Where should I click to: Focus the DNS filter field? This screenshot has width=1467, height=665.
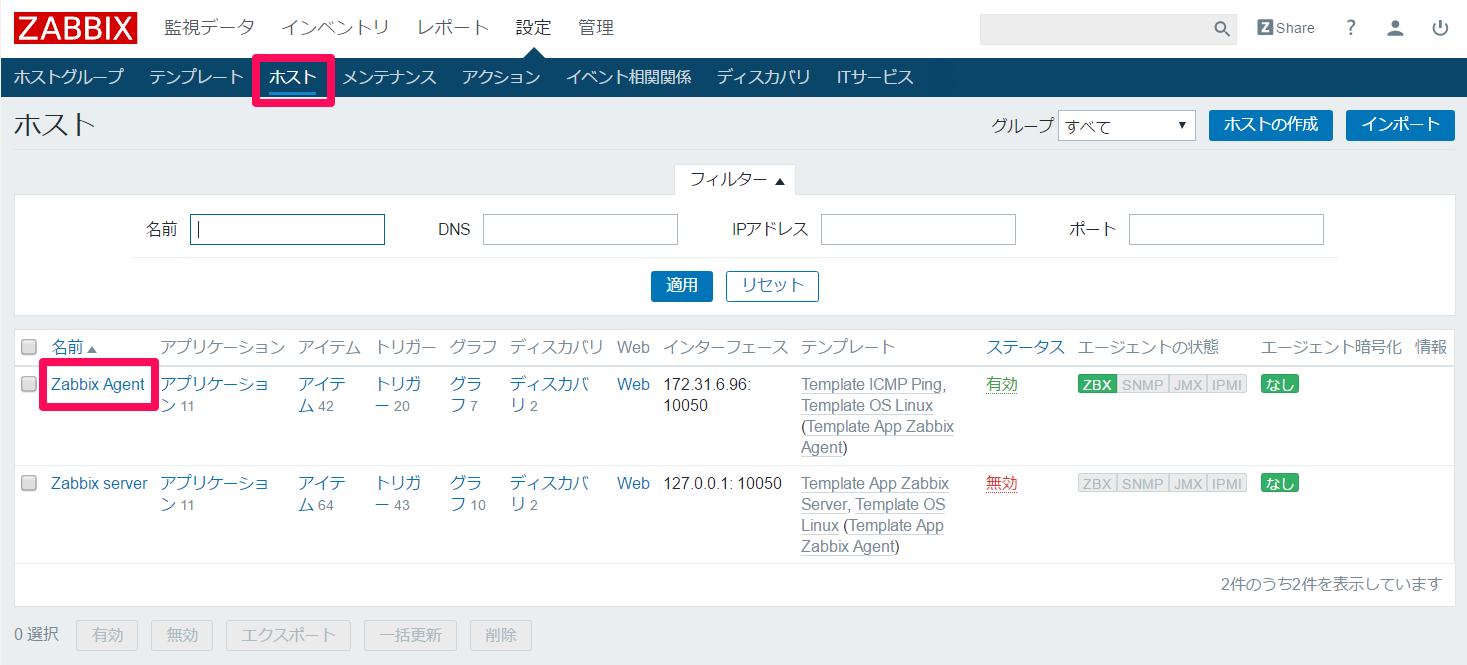pos(580,229)
